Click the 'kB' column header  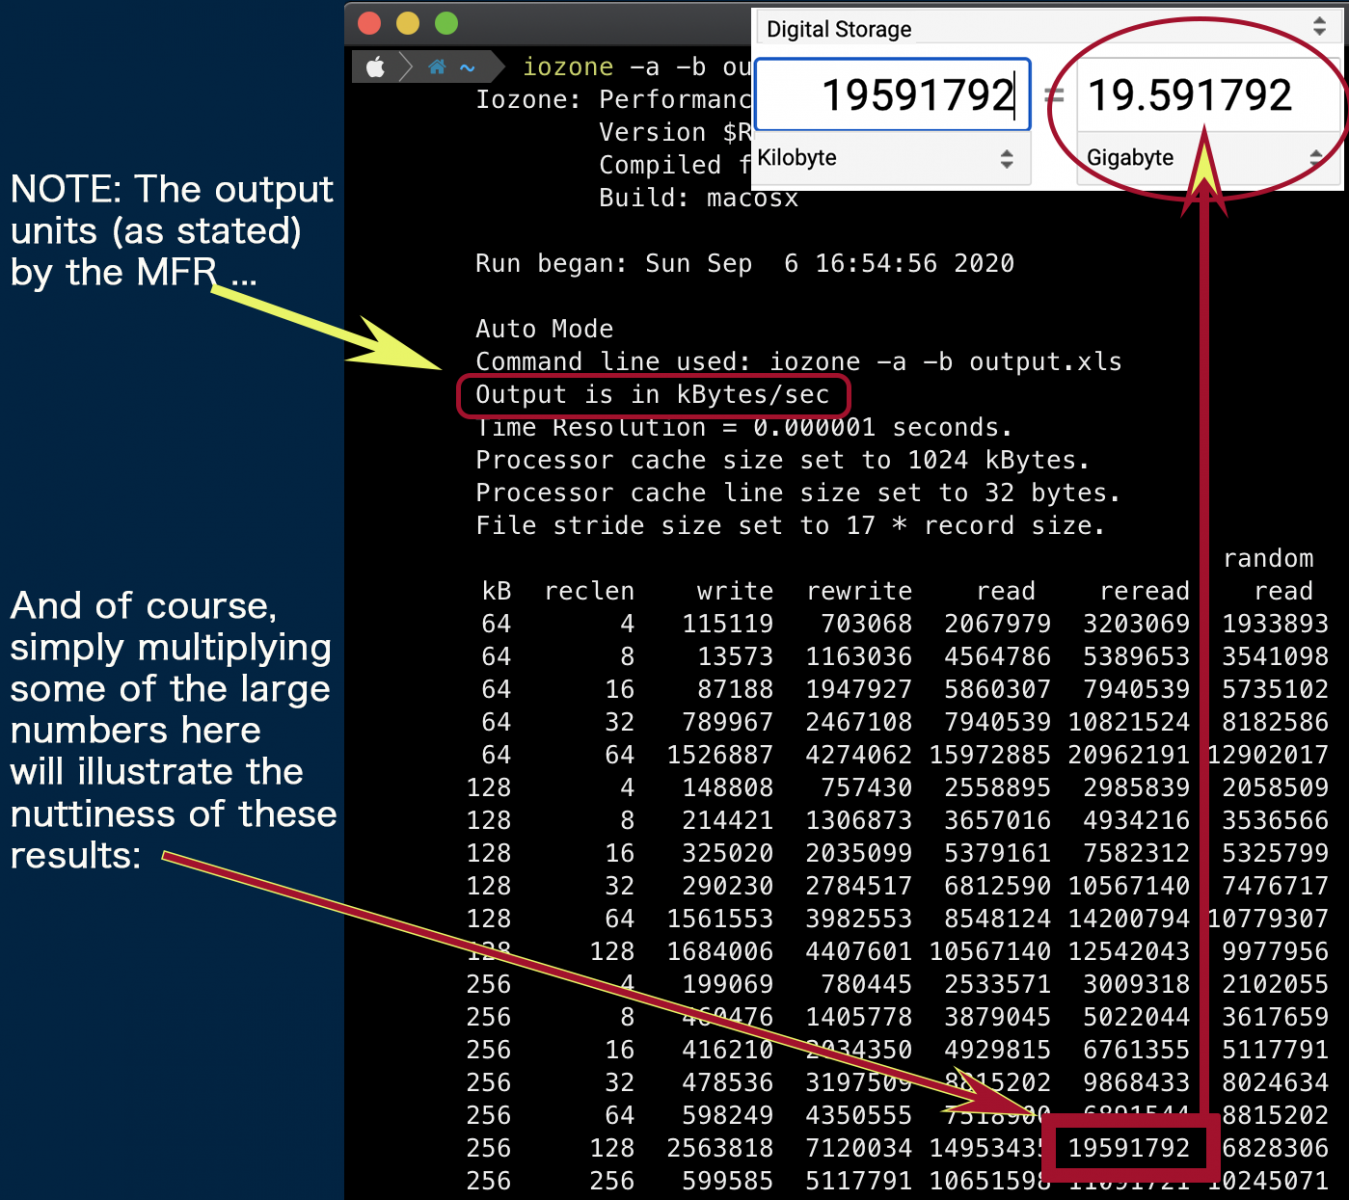point(497,592)
